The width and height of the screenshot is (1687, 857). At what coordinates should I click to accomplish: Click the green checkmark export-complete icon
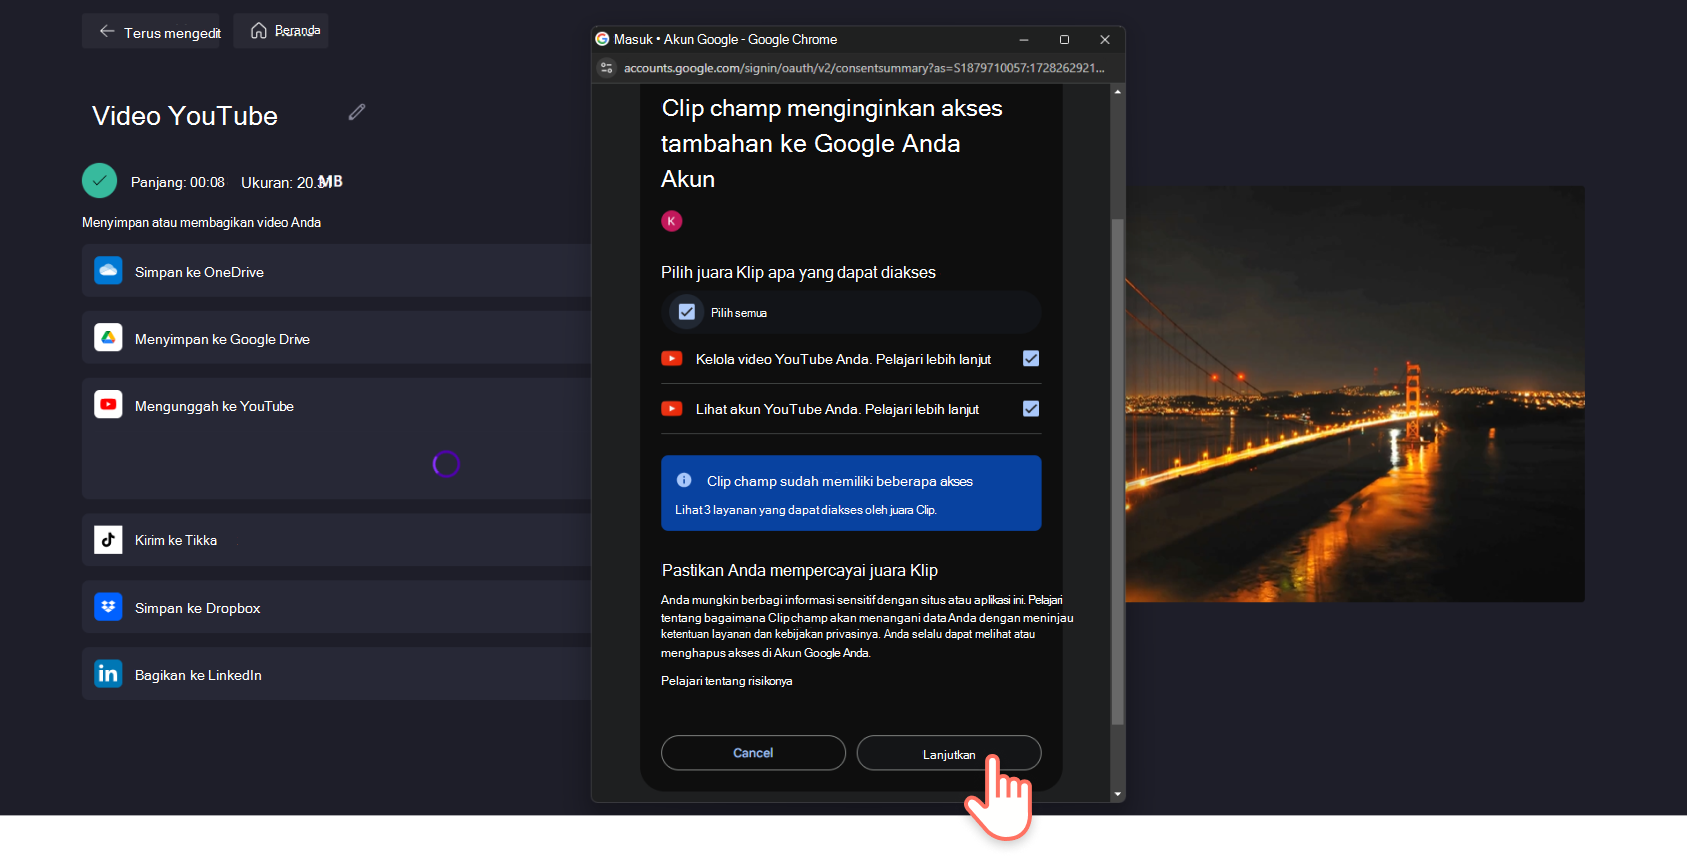(99, 181)
